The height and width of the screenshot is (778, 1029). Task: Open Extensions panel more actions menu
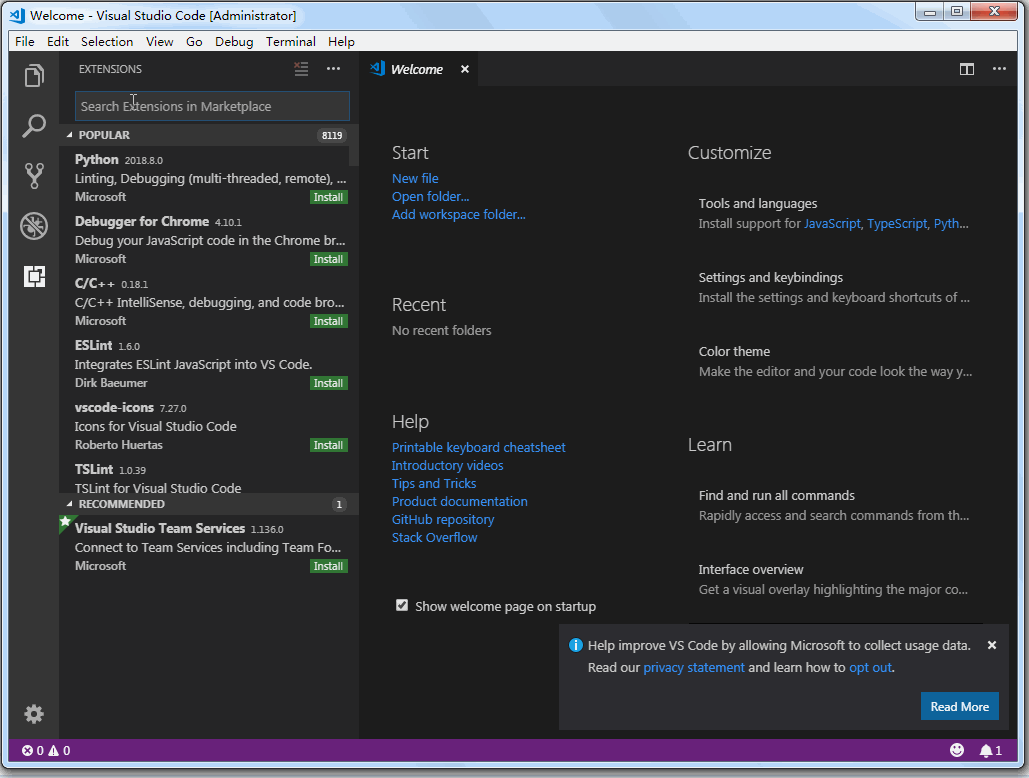tap(333, 69)
